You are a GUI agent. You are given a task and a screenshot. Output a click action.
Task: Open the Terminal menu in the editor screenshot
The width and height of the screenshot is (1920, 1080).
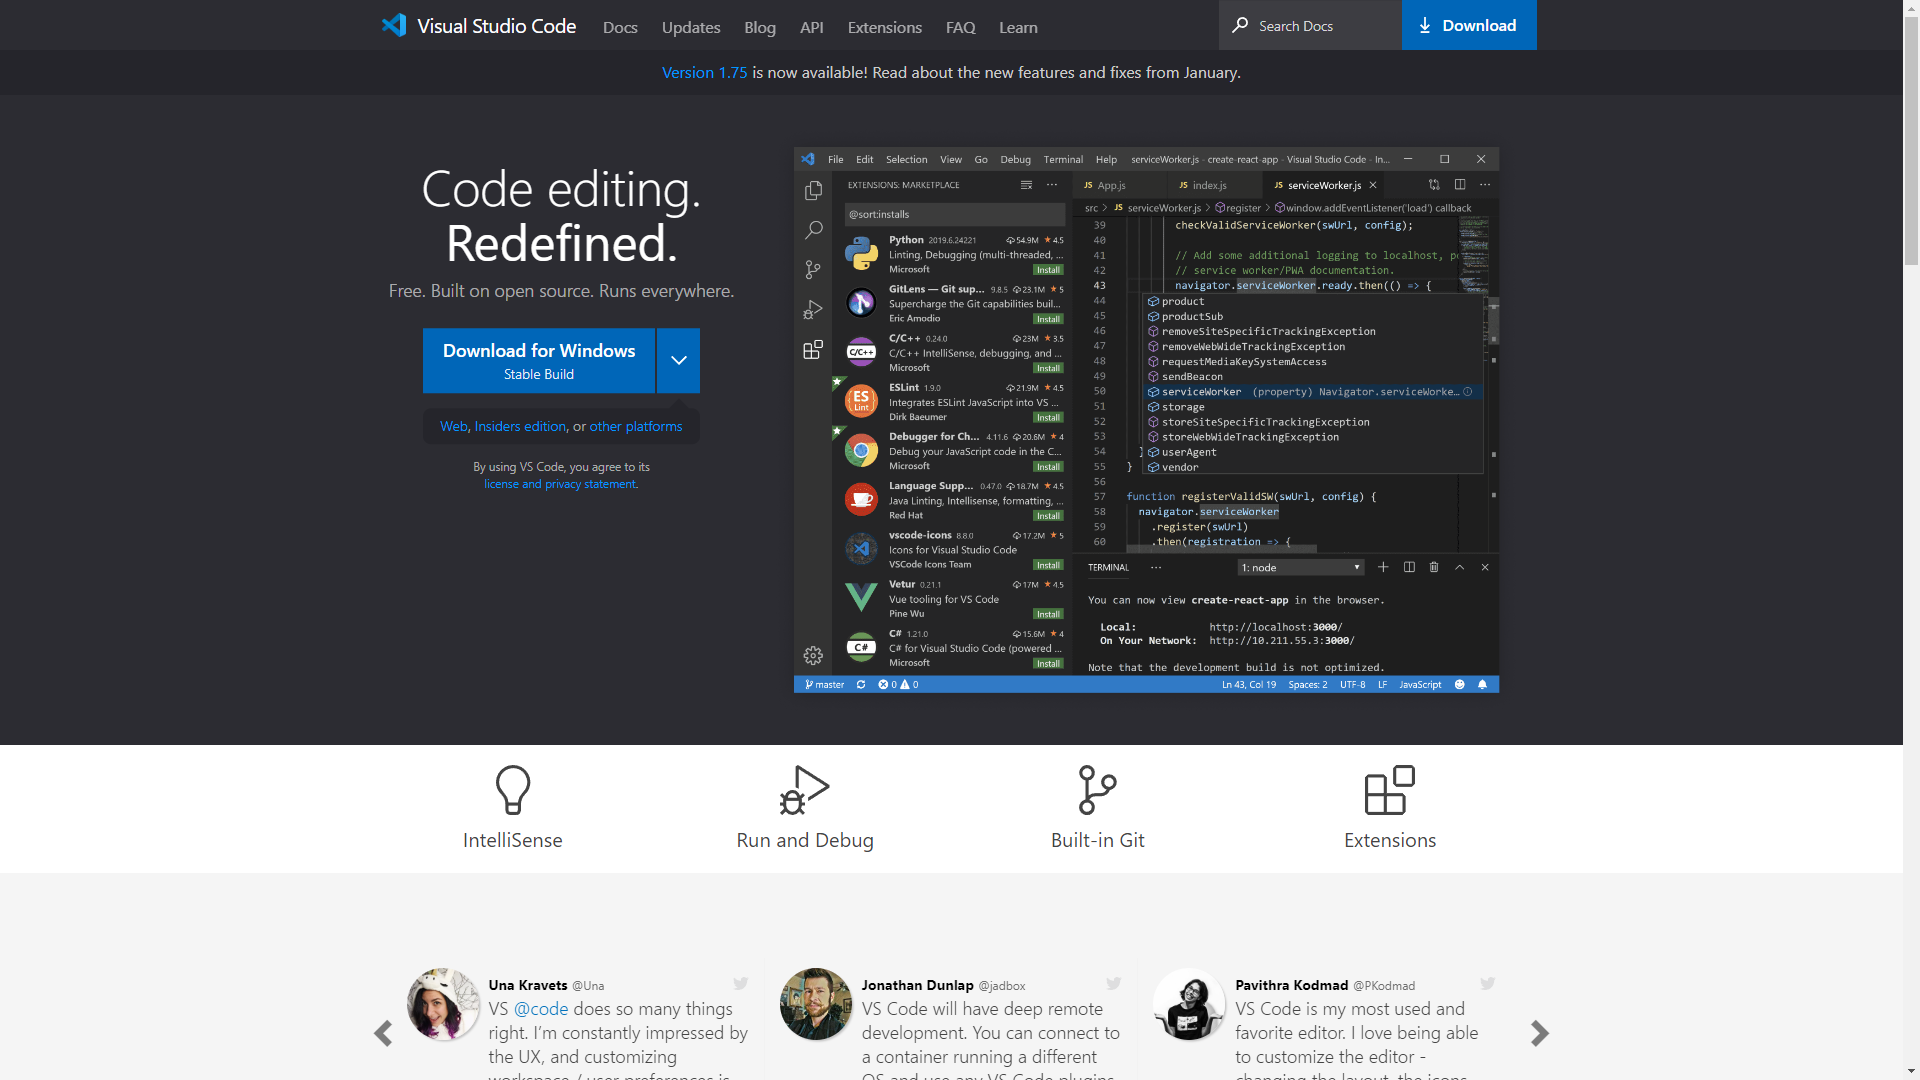point(1063,159)
